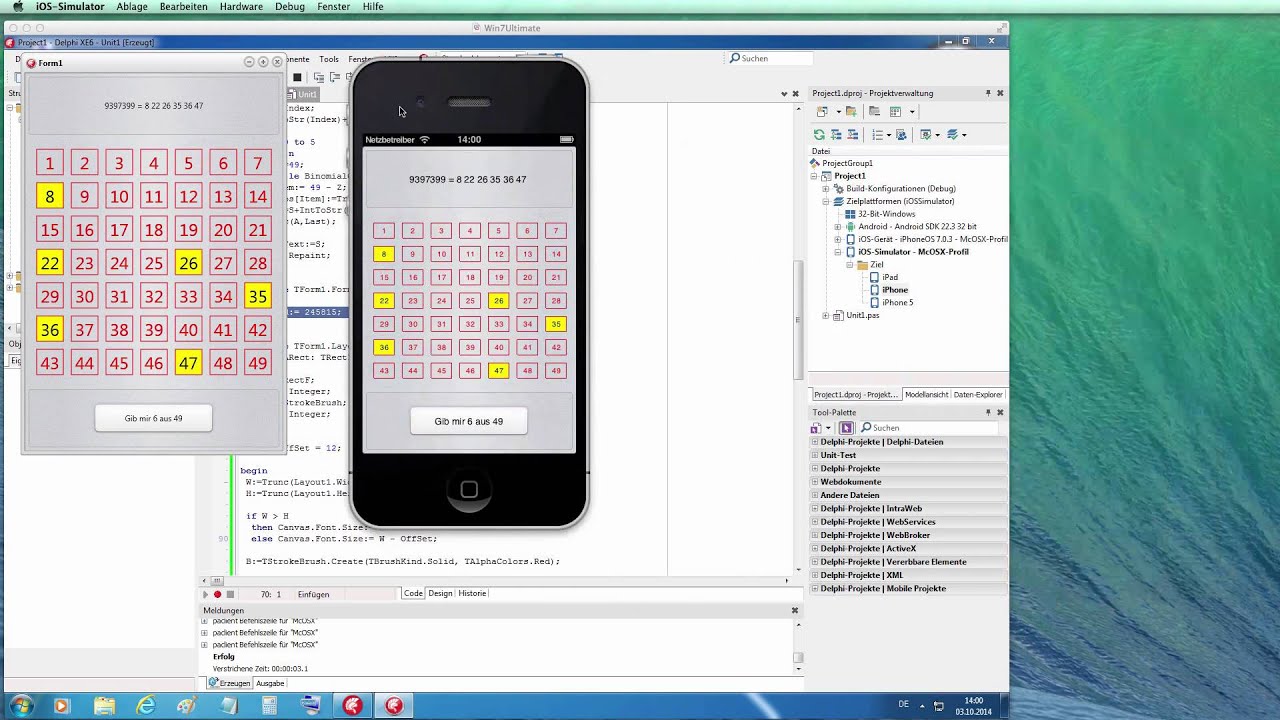Open Windows Explorer folder in taskbar
The height and width of the screenshot is (720, 1280).
104,706
